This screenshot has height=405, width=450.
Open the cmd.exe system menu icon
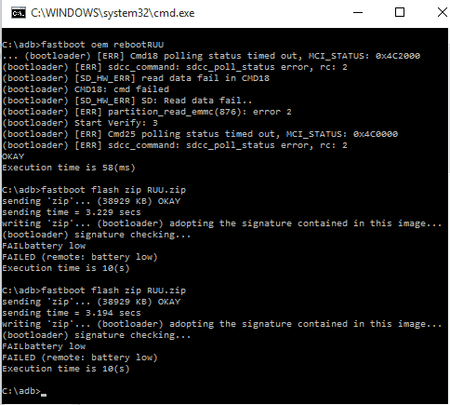click(x=18, y=13)
